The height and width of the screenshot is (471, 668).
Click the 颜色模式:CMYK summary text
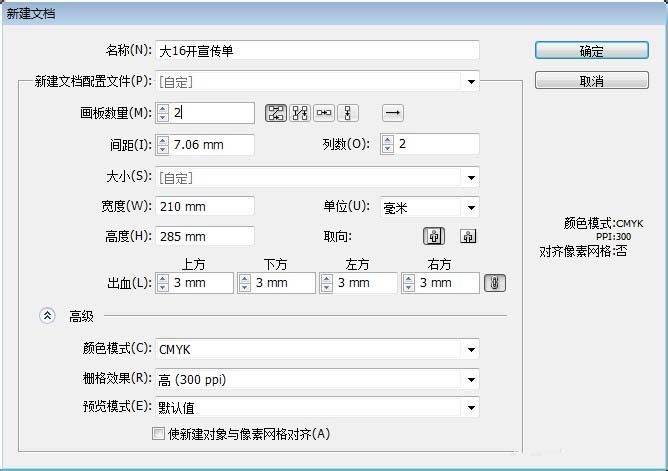603,223
